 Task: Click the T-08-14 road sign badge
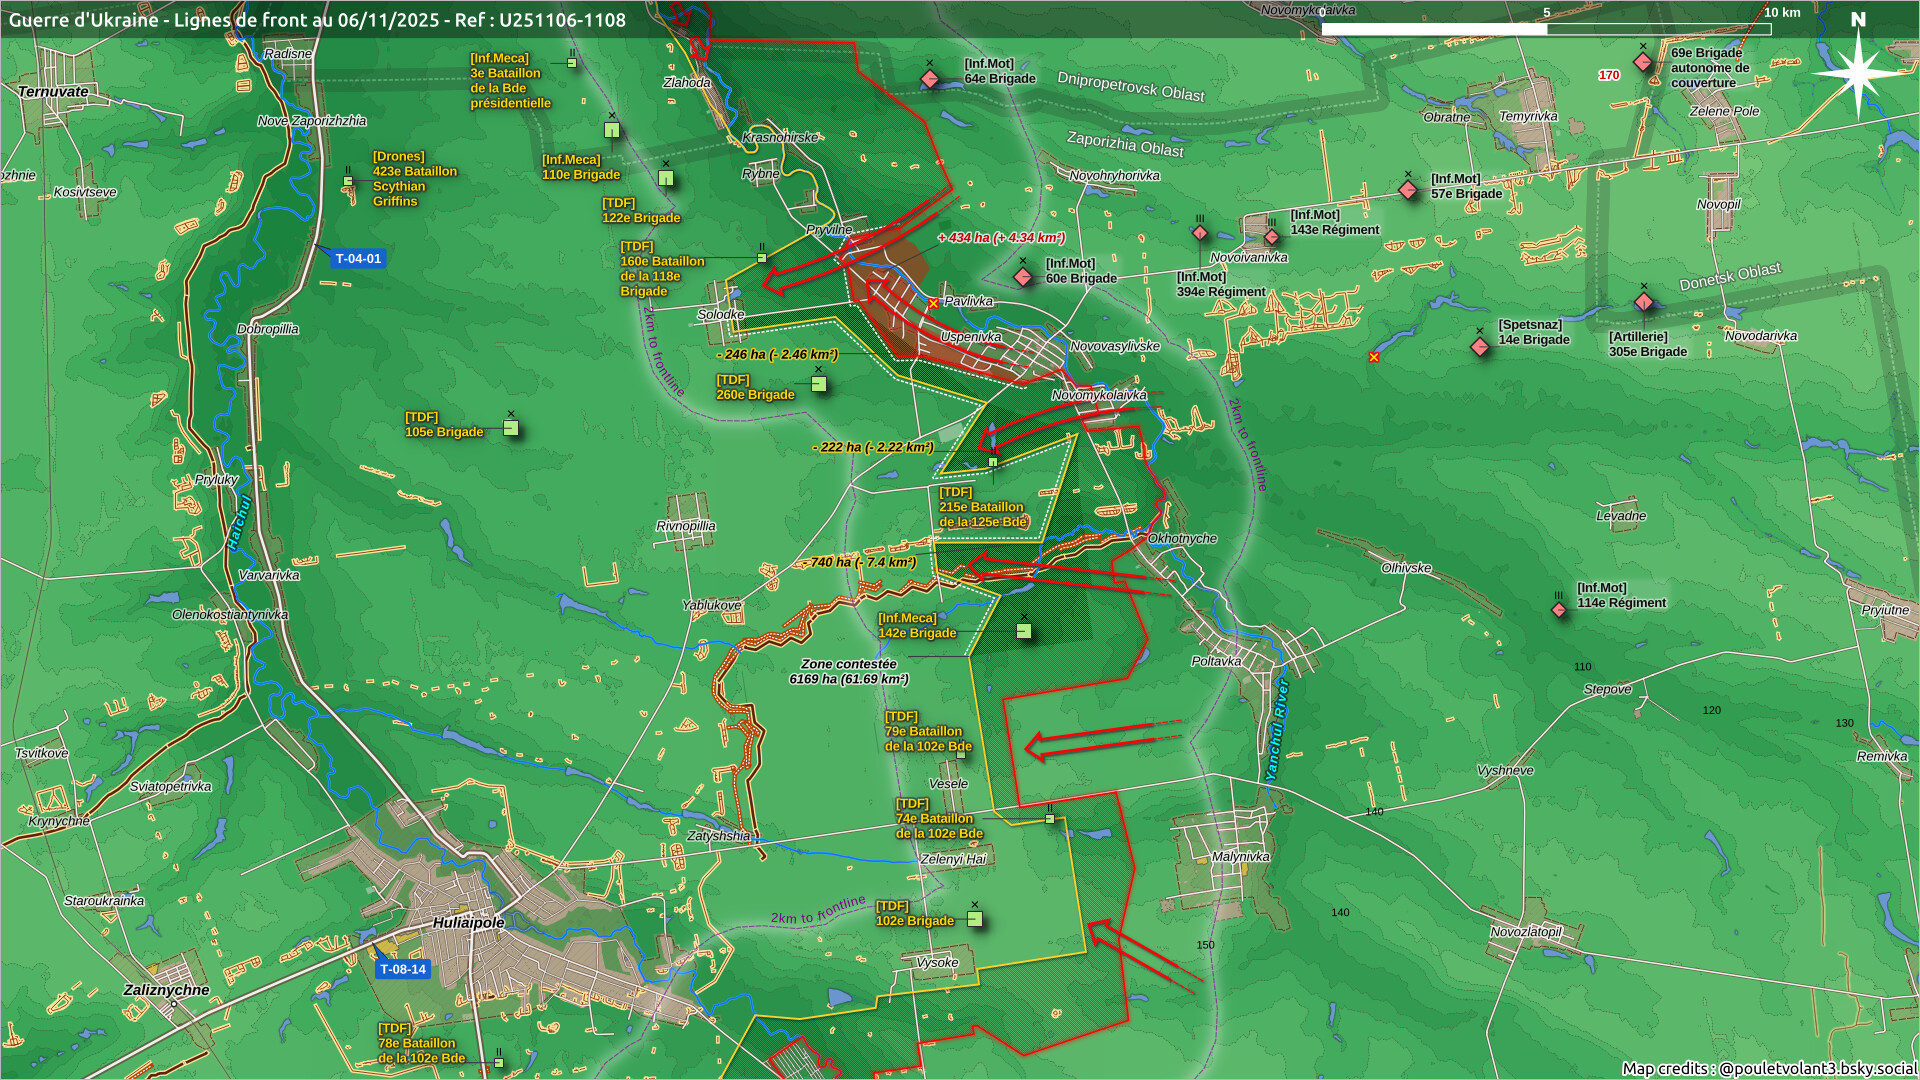402,969
